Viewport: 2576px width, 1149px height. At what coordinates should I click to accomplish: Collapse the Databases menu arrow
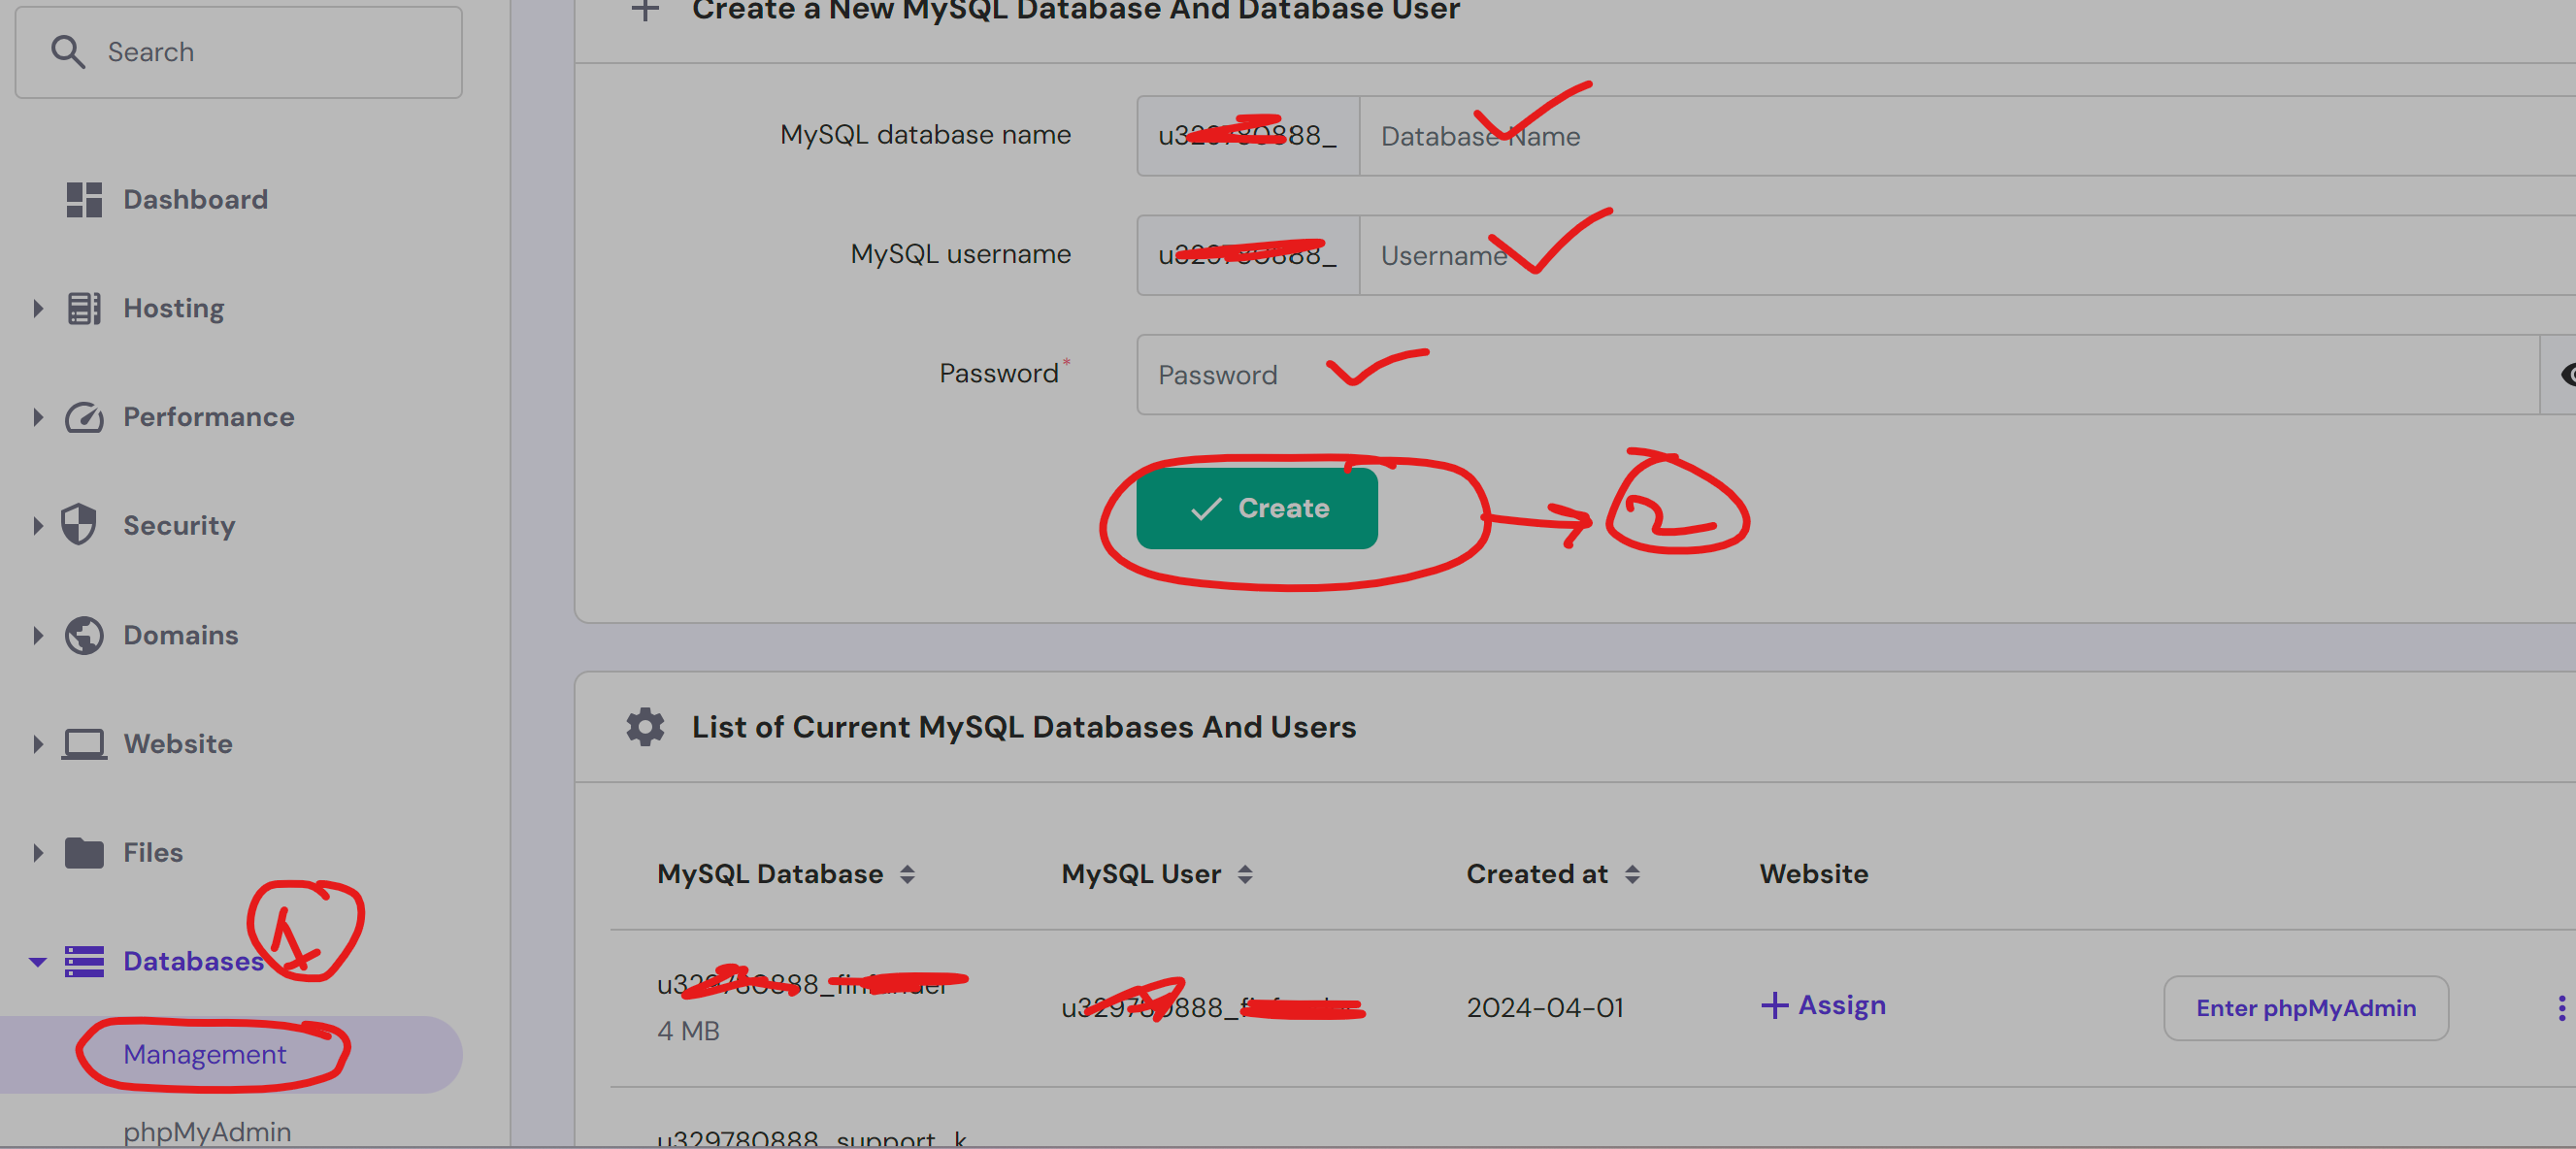pos(38,962)
